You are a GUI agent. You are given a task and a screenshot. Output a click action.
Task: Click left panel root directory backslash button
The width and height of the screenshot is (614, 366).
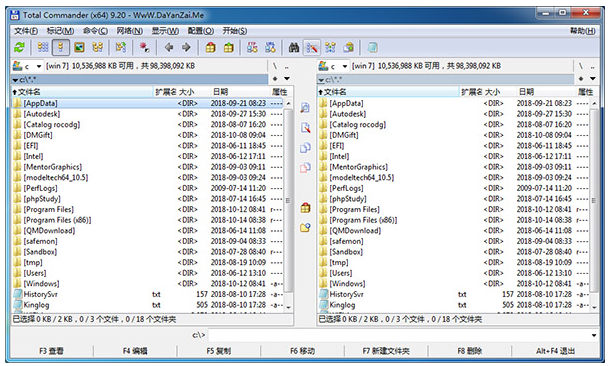[x=275, y=66]
